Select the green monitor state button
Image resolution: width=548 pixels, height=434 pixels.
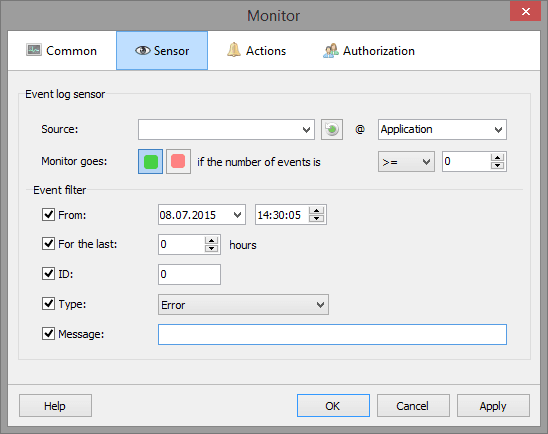pos(151,161)
